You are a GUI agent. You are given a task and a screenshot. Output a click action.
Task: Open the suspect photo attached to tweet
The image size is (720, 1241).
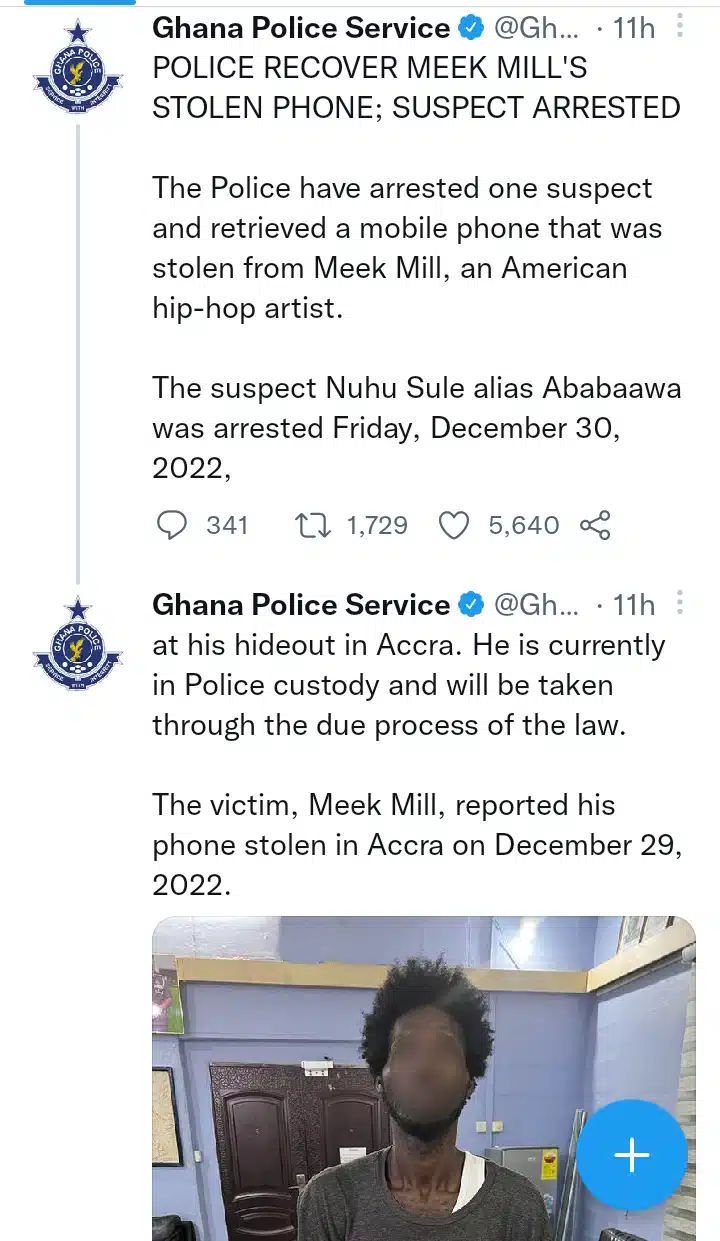coord(423,1078)
